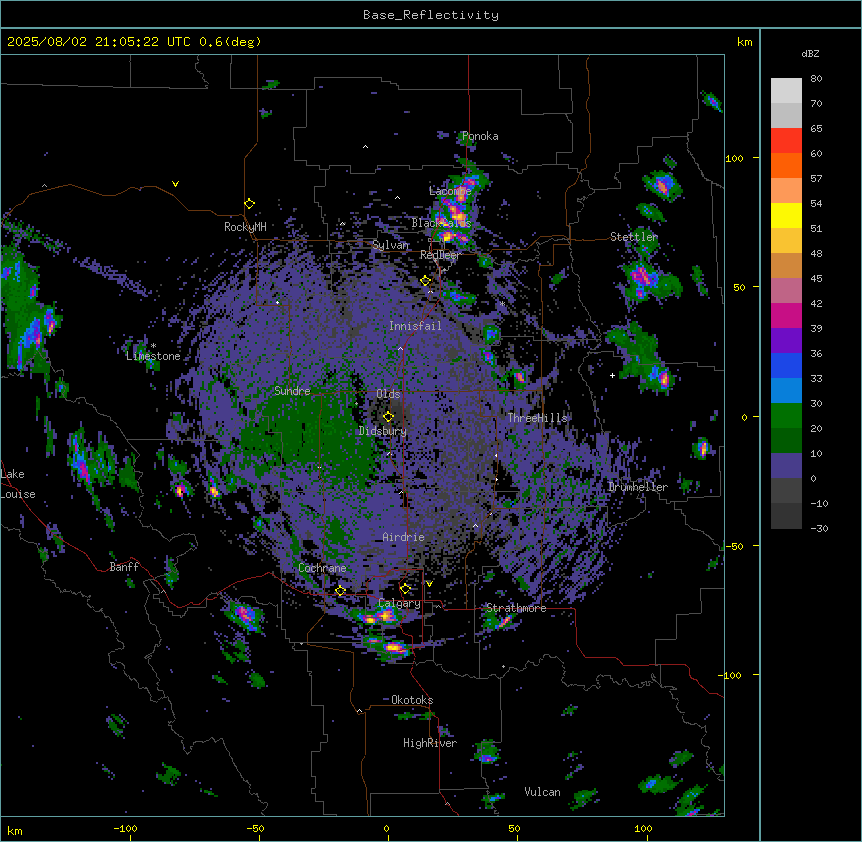Click the Airdrie city label

pyautogui.click(x=403, y=537)
